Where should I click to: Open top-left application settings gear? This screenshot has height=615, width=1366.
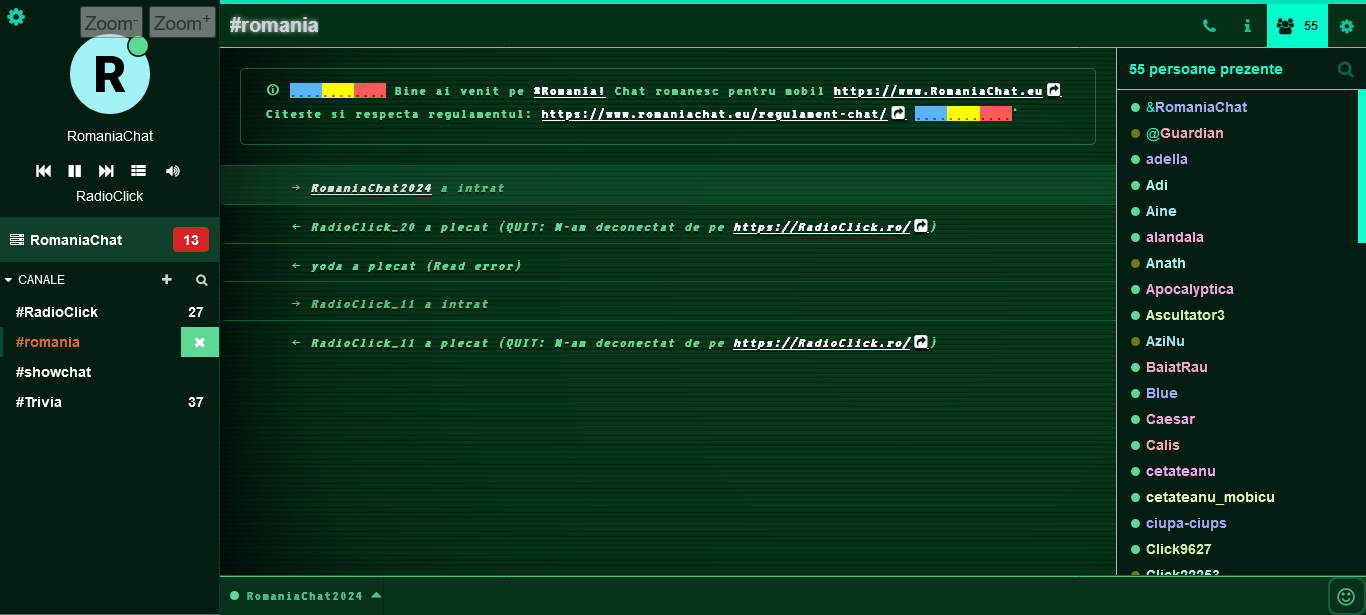[16, 17]
